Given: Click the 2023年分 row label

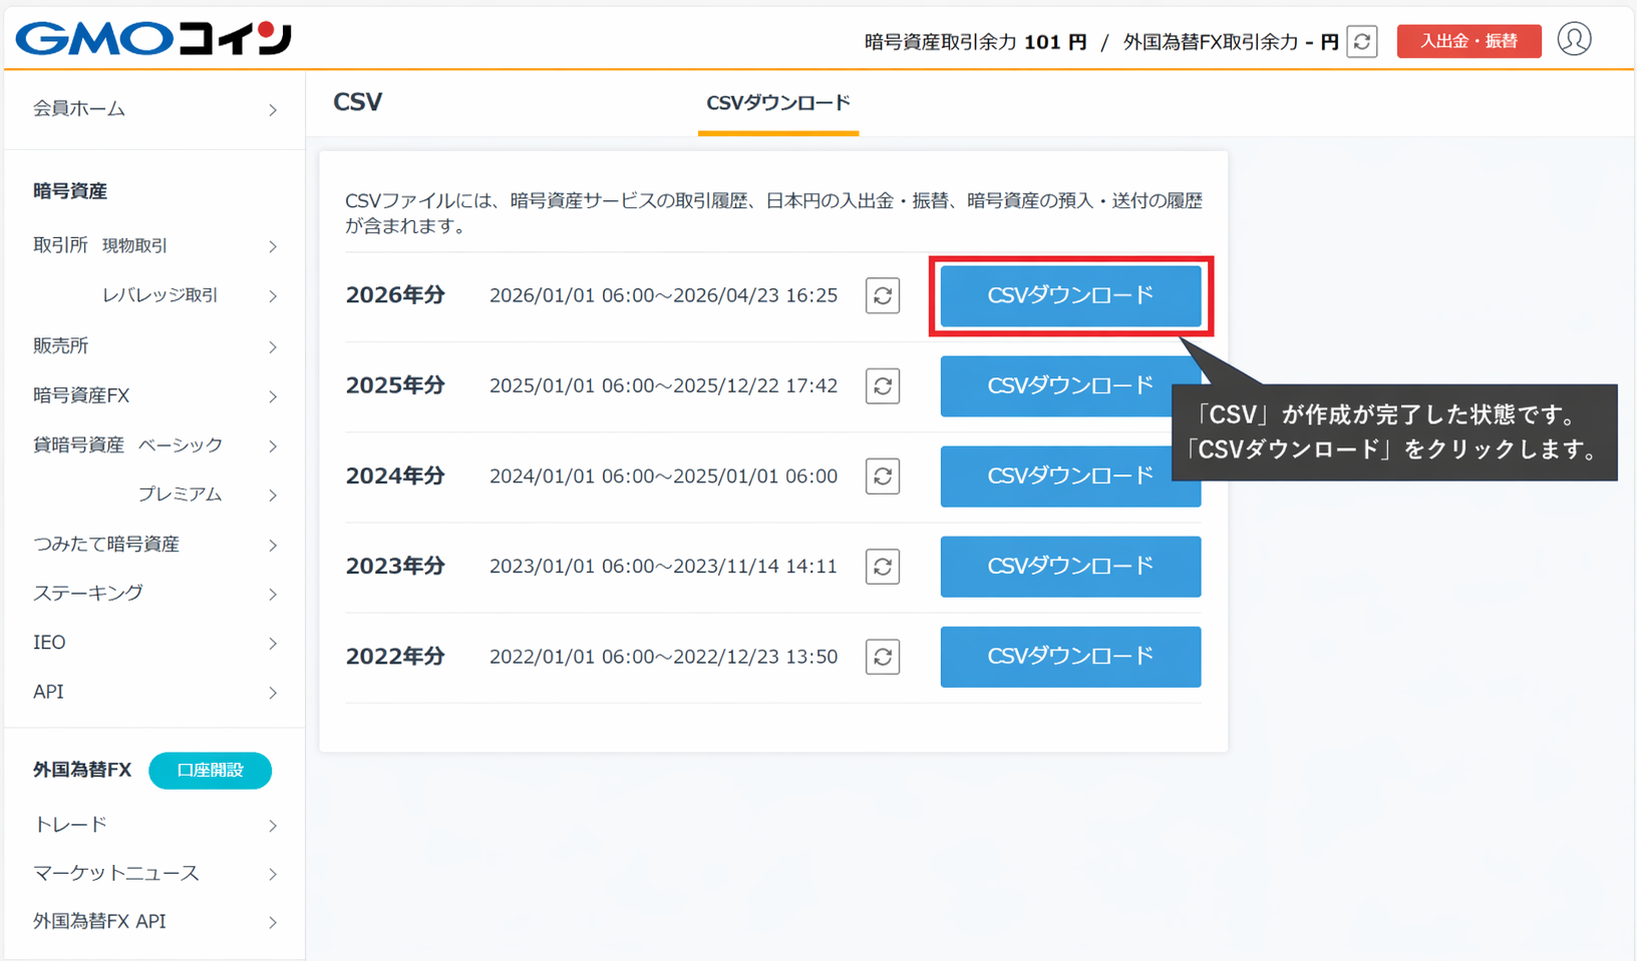Looking at the screenshot, I should (x=395, y=567).
